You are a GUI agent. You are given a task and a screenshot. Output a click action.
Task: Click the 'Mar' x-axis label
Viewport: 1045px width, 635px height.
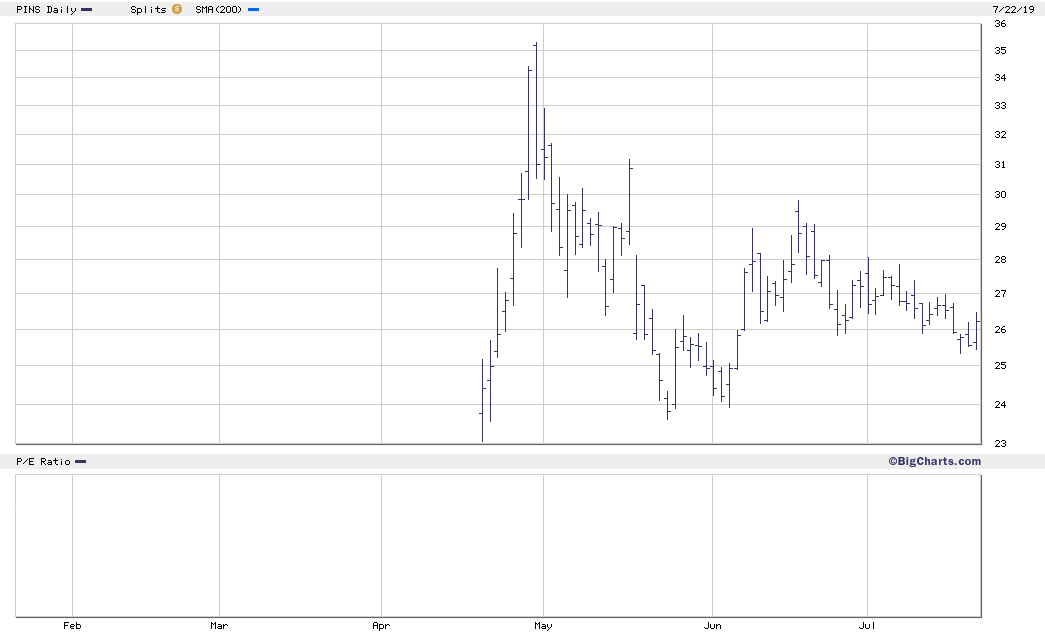tap(219, 626)
